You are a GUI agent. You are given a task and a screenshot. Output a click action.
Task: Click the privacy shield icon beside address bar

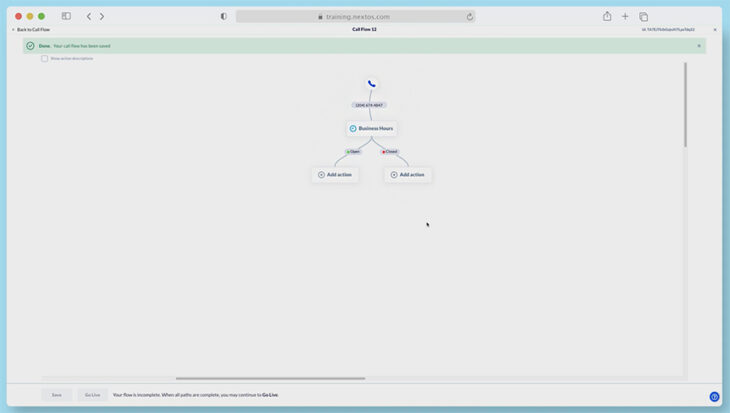[223, 16]
